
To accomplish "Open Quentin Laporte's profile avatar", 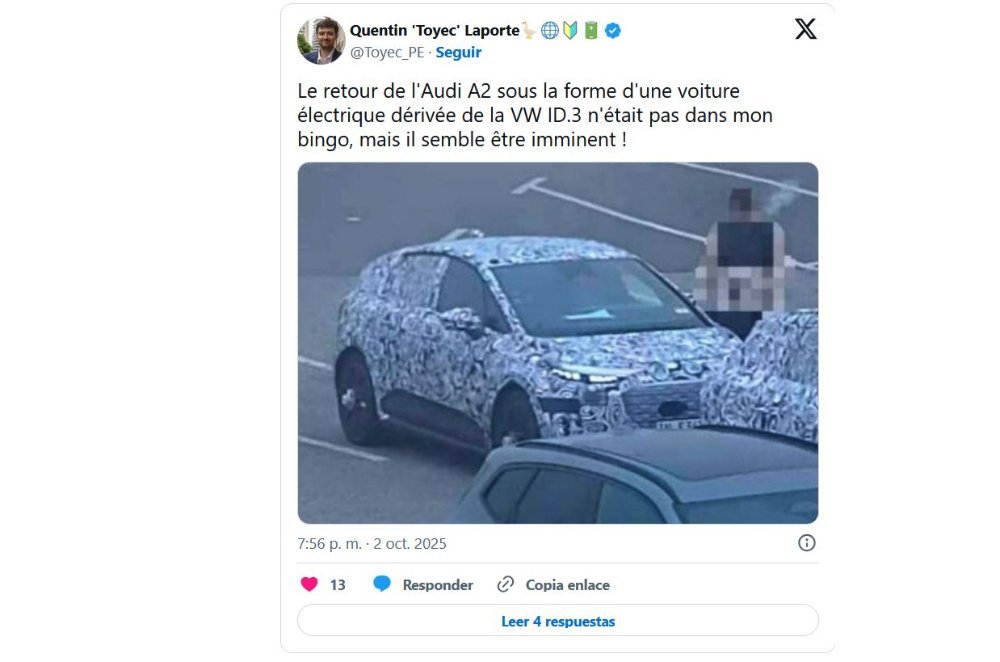I will pos(321,41).
